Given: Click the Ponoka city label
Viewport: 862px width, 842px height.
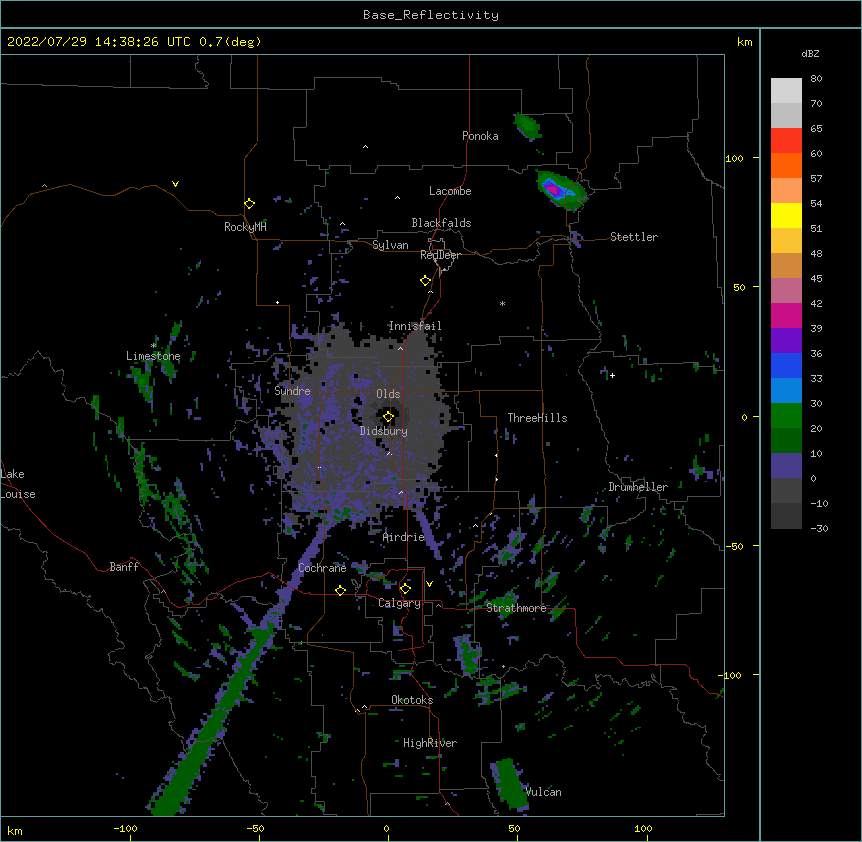Looking at the screenshot, I should (480, 136).
